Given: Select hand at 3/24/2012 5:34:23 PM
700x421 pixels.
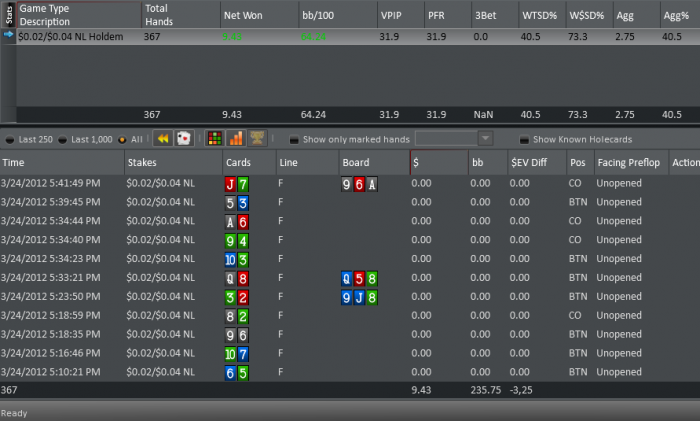Looking at the screenshot, I should [x=350, y=259].
